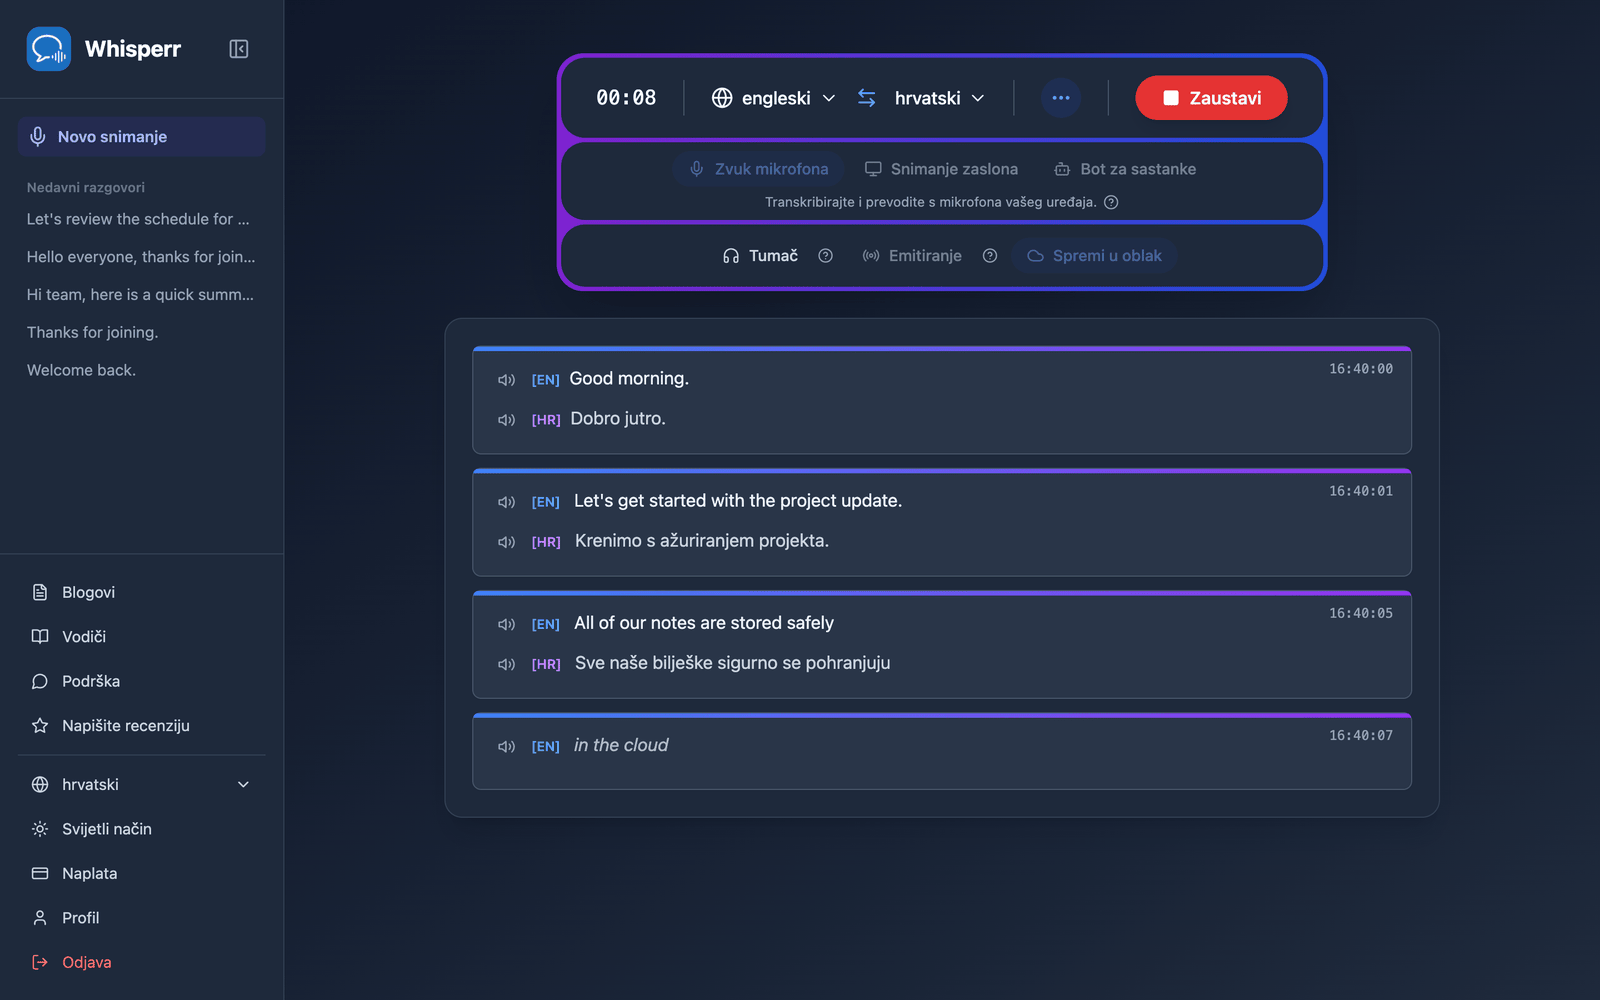1600x1000 pixels.
Task: Open the Vodiči guides link
Action: point(141,637)
